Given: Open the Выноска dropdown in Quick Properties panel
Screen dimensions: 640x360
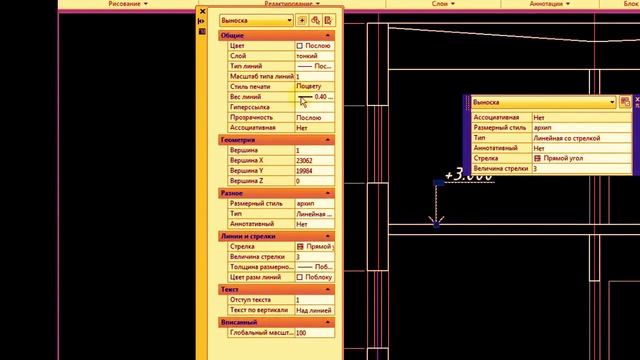Looking at the screenshot, I should coord(543,102).
